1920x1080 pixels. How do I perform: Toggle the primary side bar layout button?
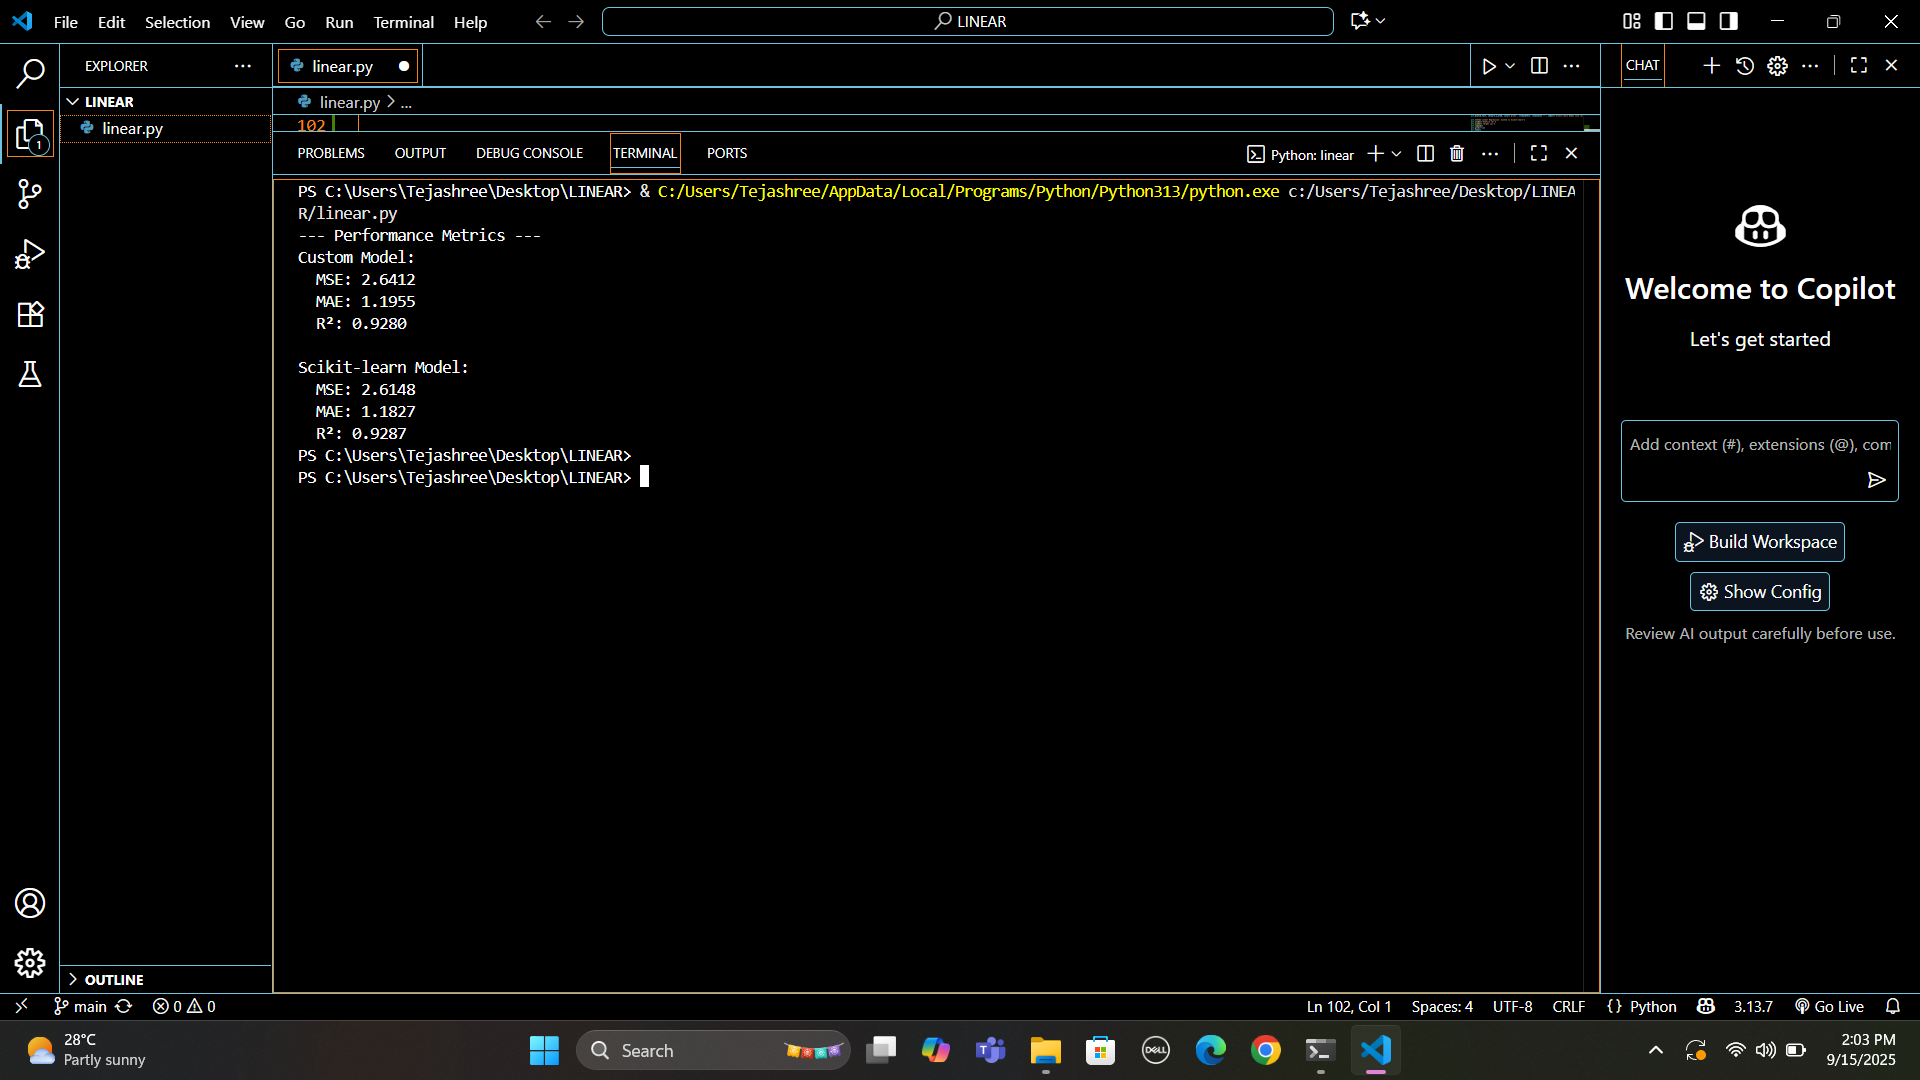tap(1664, 21)
